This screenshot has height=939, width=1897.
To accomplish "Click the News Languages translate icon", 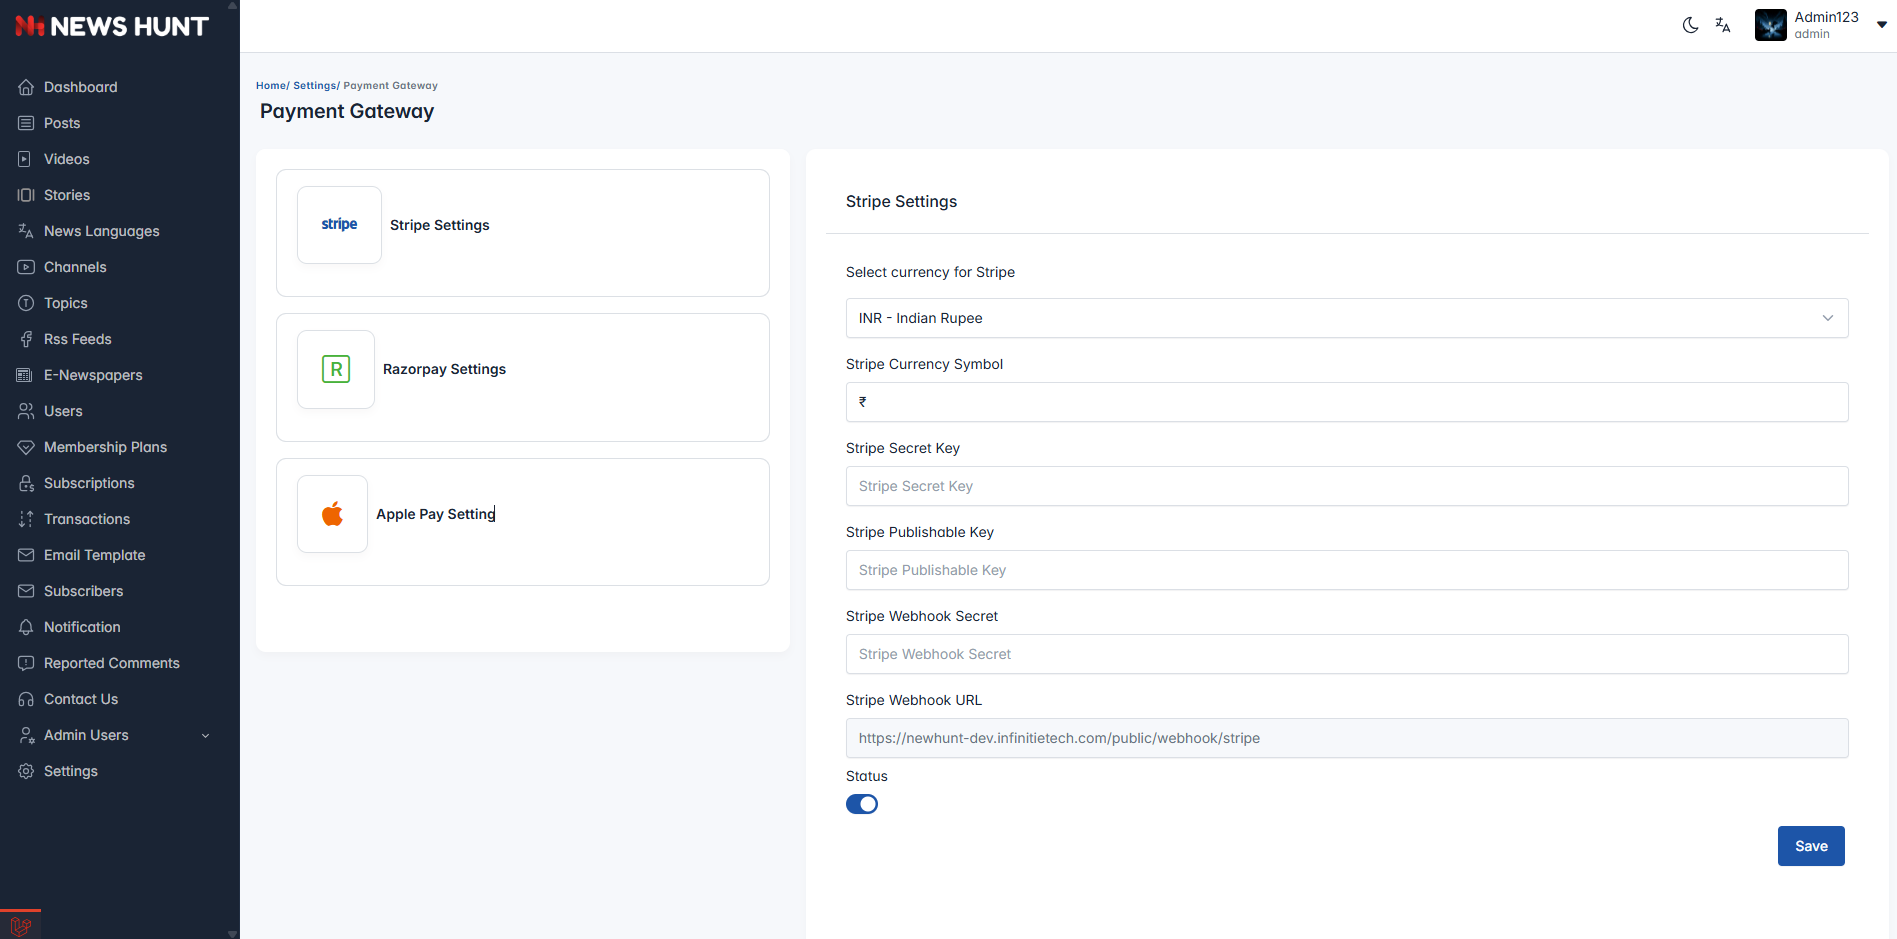I will [x=26, y=231].
